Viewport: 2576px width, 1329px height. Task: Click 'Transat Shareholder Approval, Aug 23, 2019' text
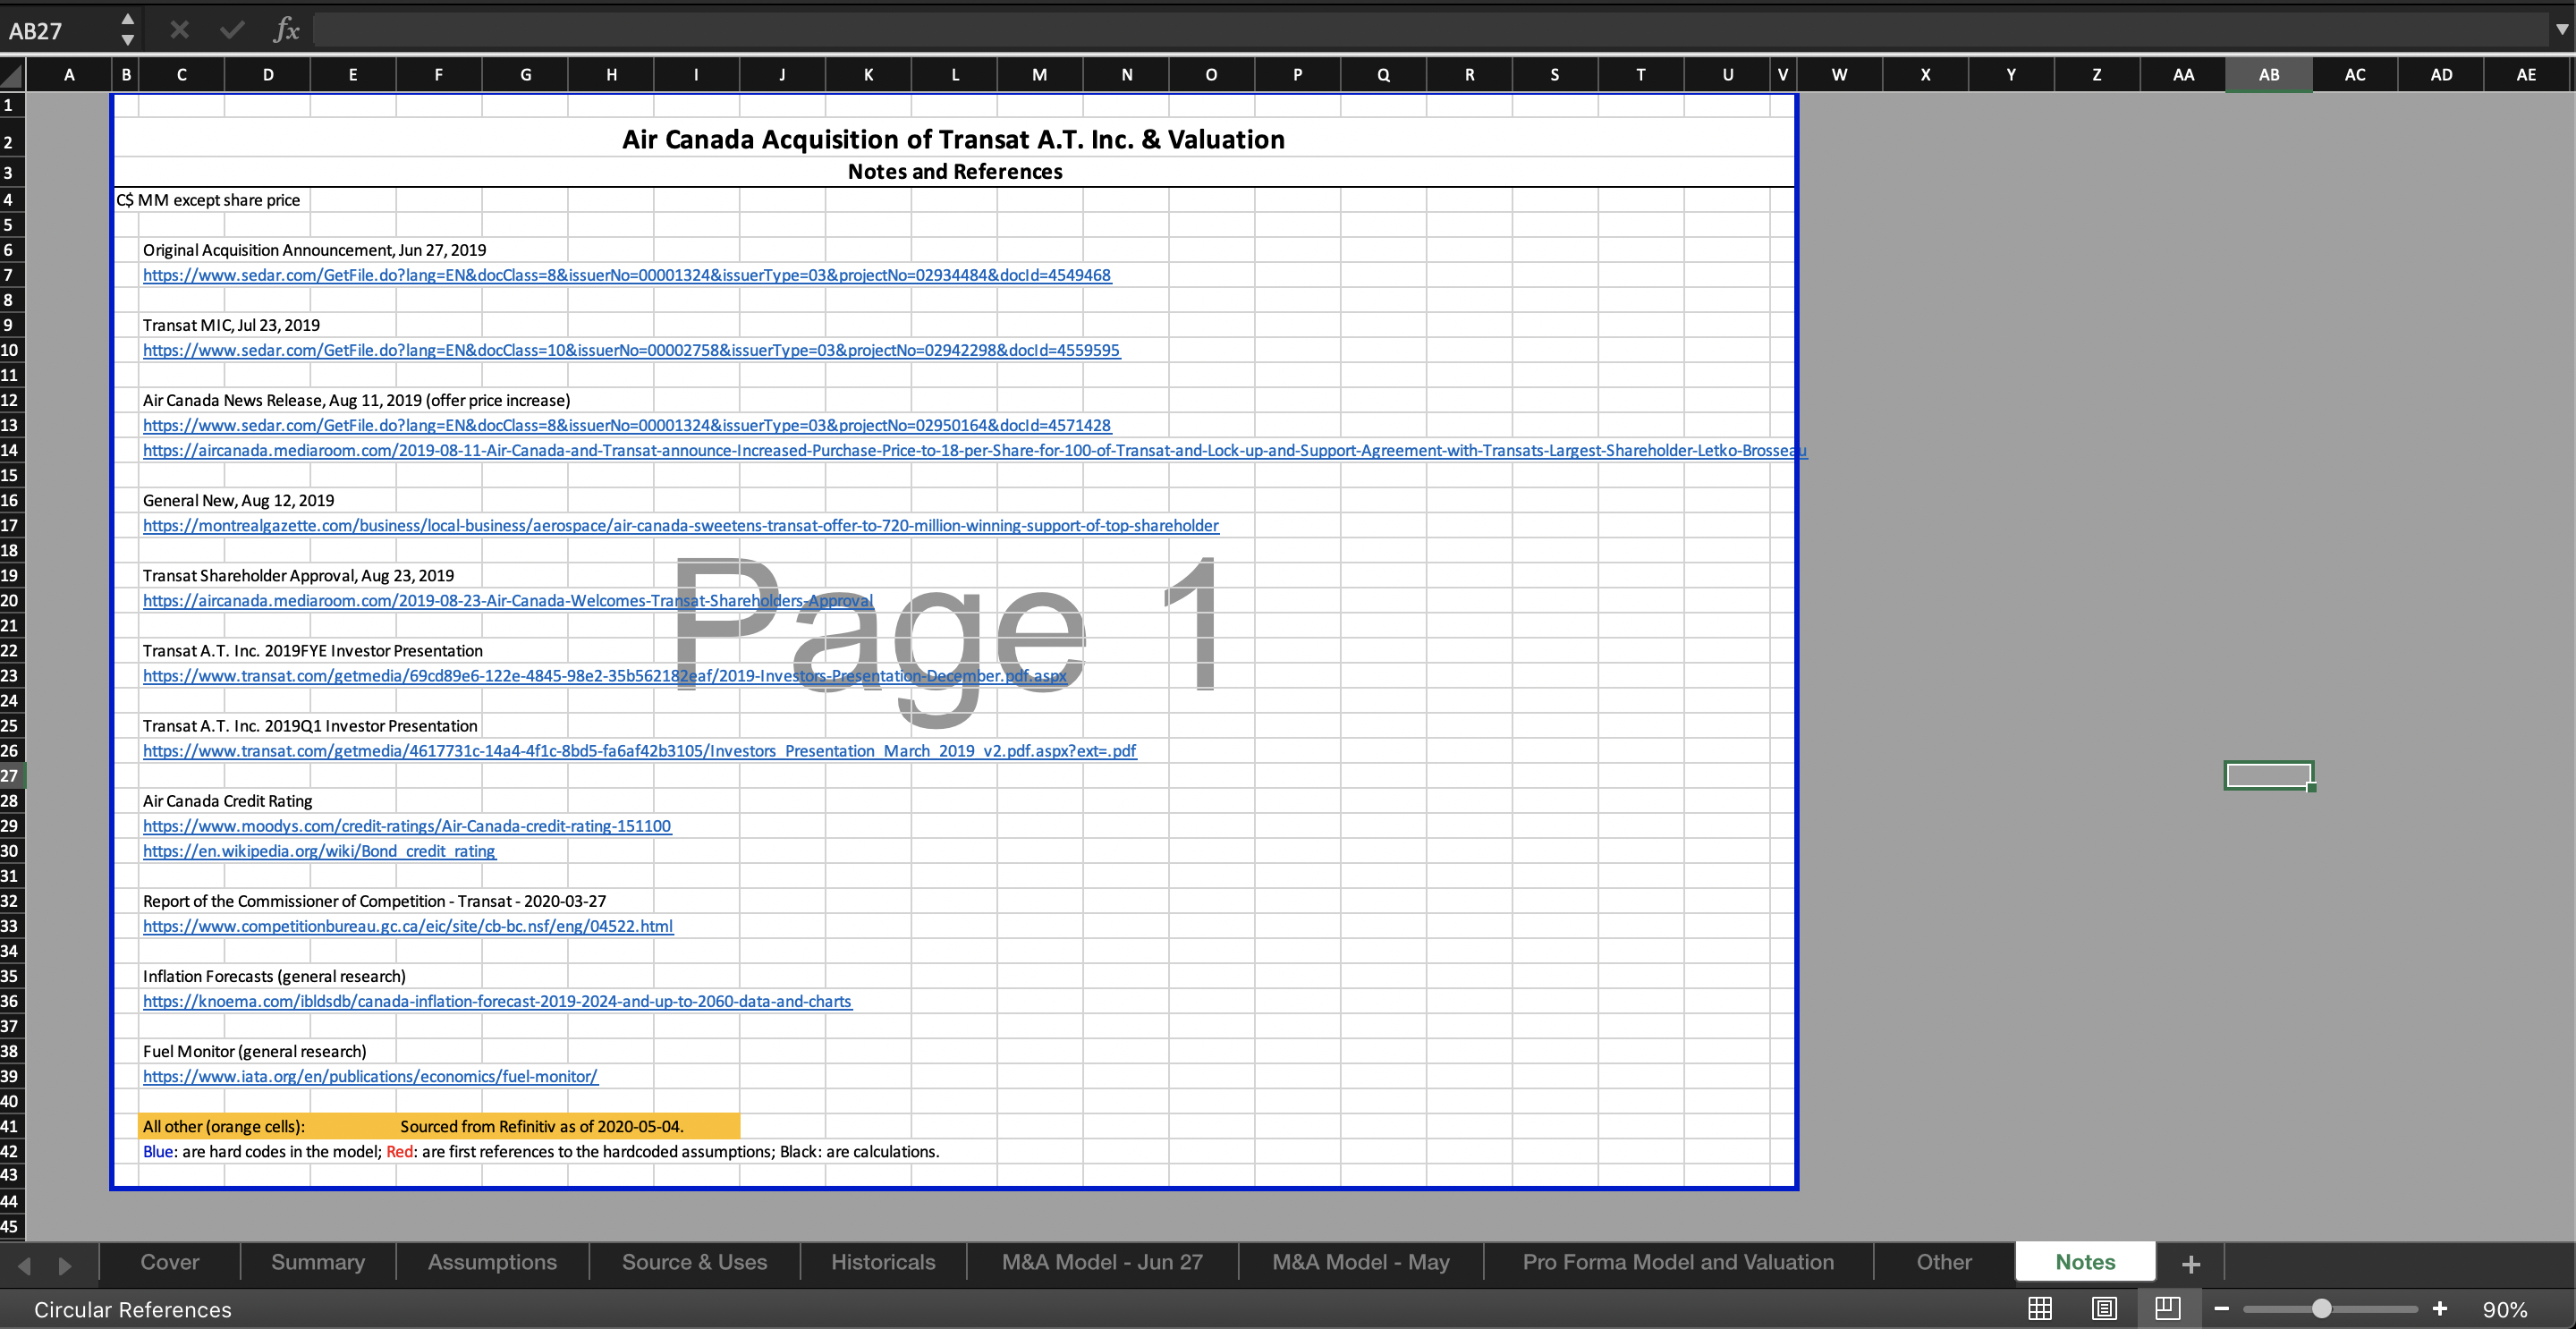tap(298, 575)
